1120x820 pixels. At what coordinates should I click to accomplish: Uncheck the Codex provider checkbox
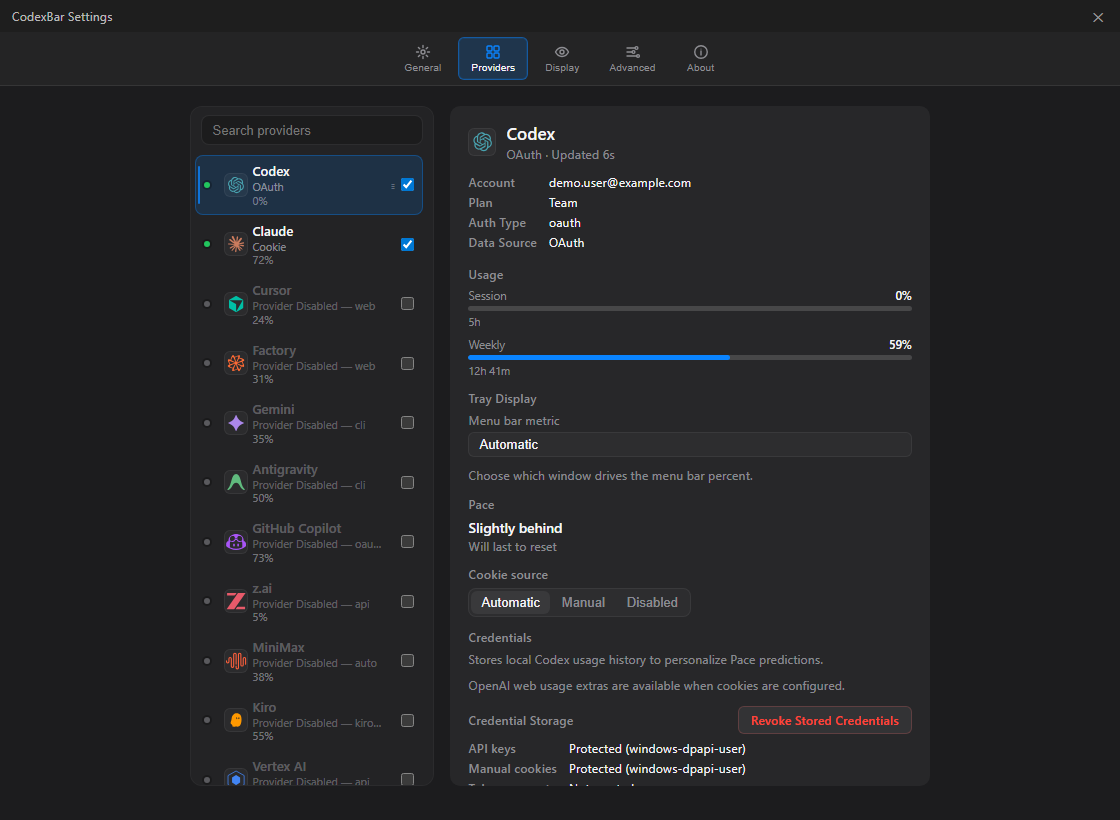[407, 185]
